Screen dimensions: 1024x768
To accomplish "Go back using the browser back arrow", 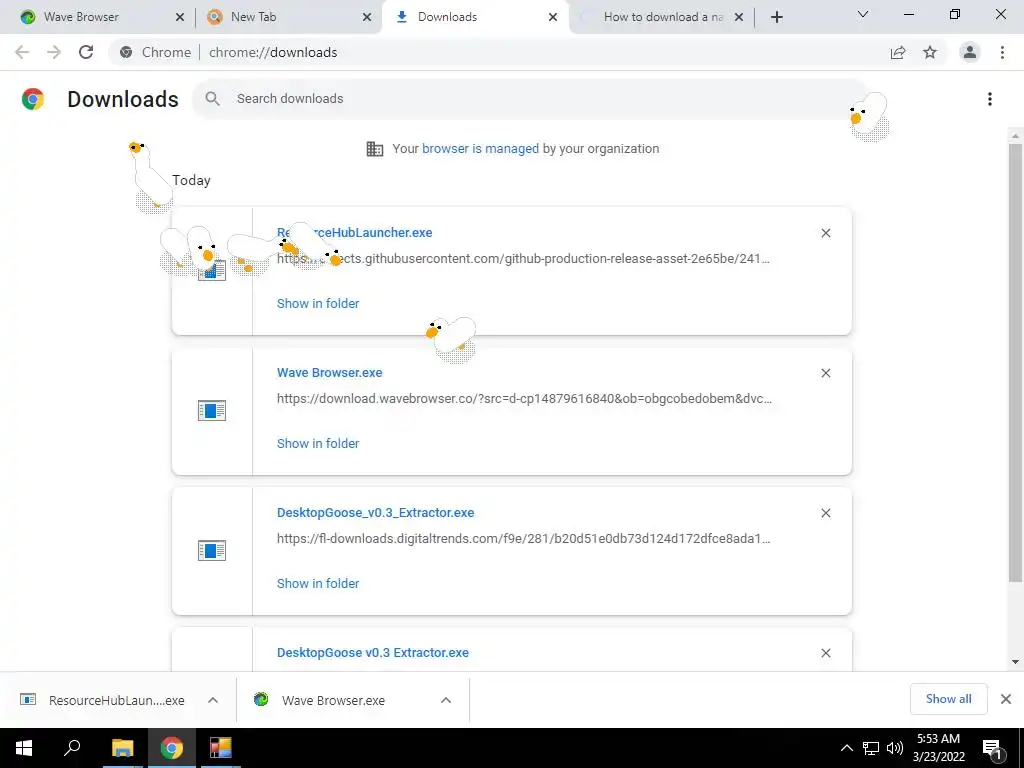I will (22, 52).
